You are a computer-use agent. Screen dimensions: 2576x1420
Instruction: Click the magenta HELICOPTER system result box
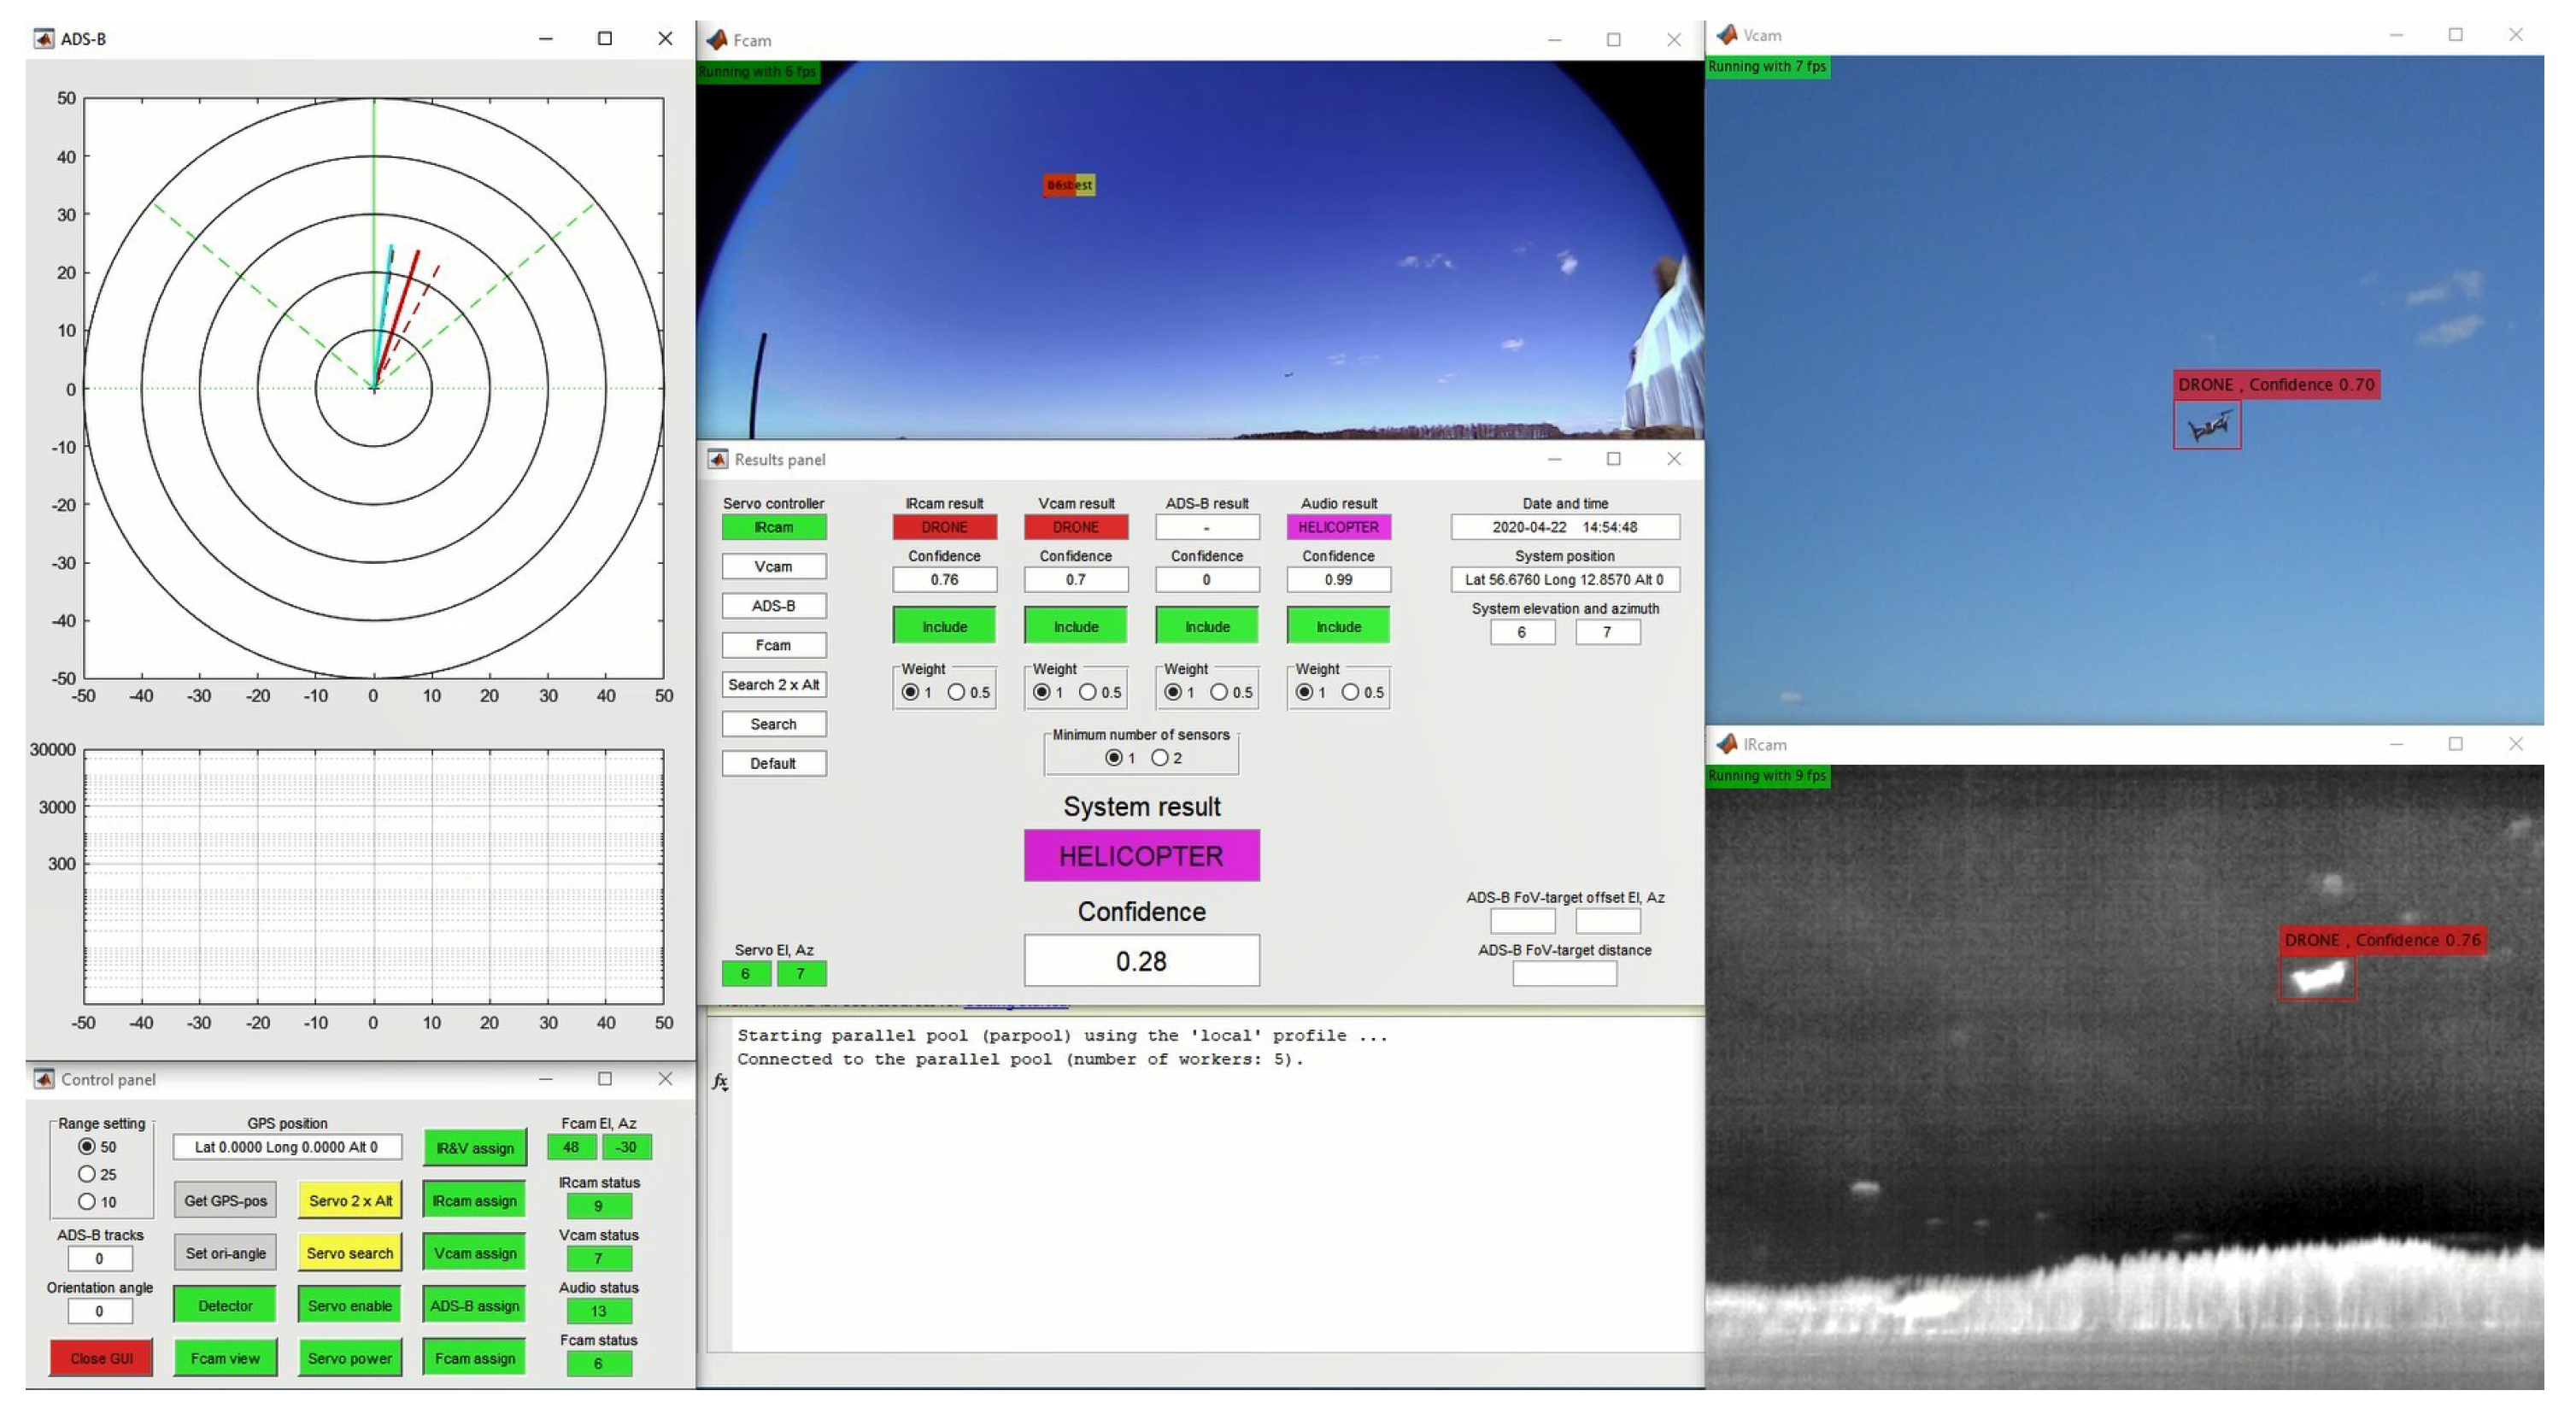point(1141,856)
